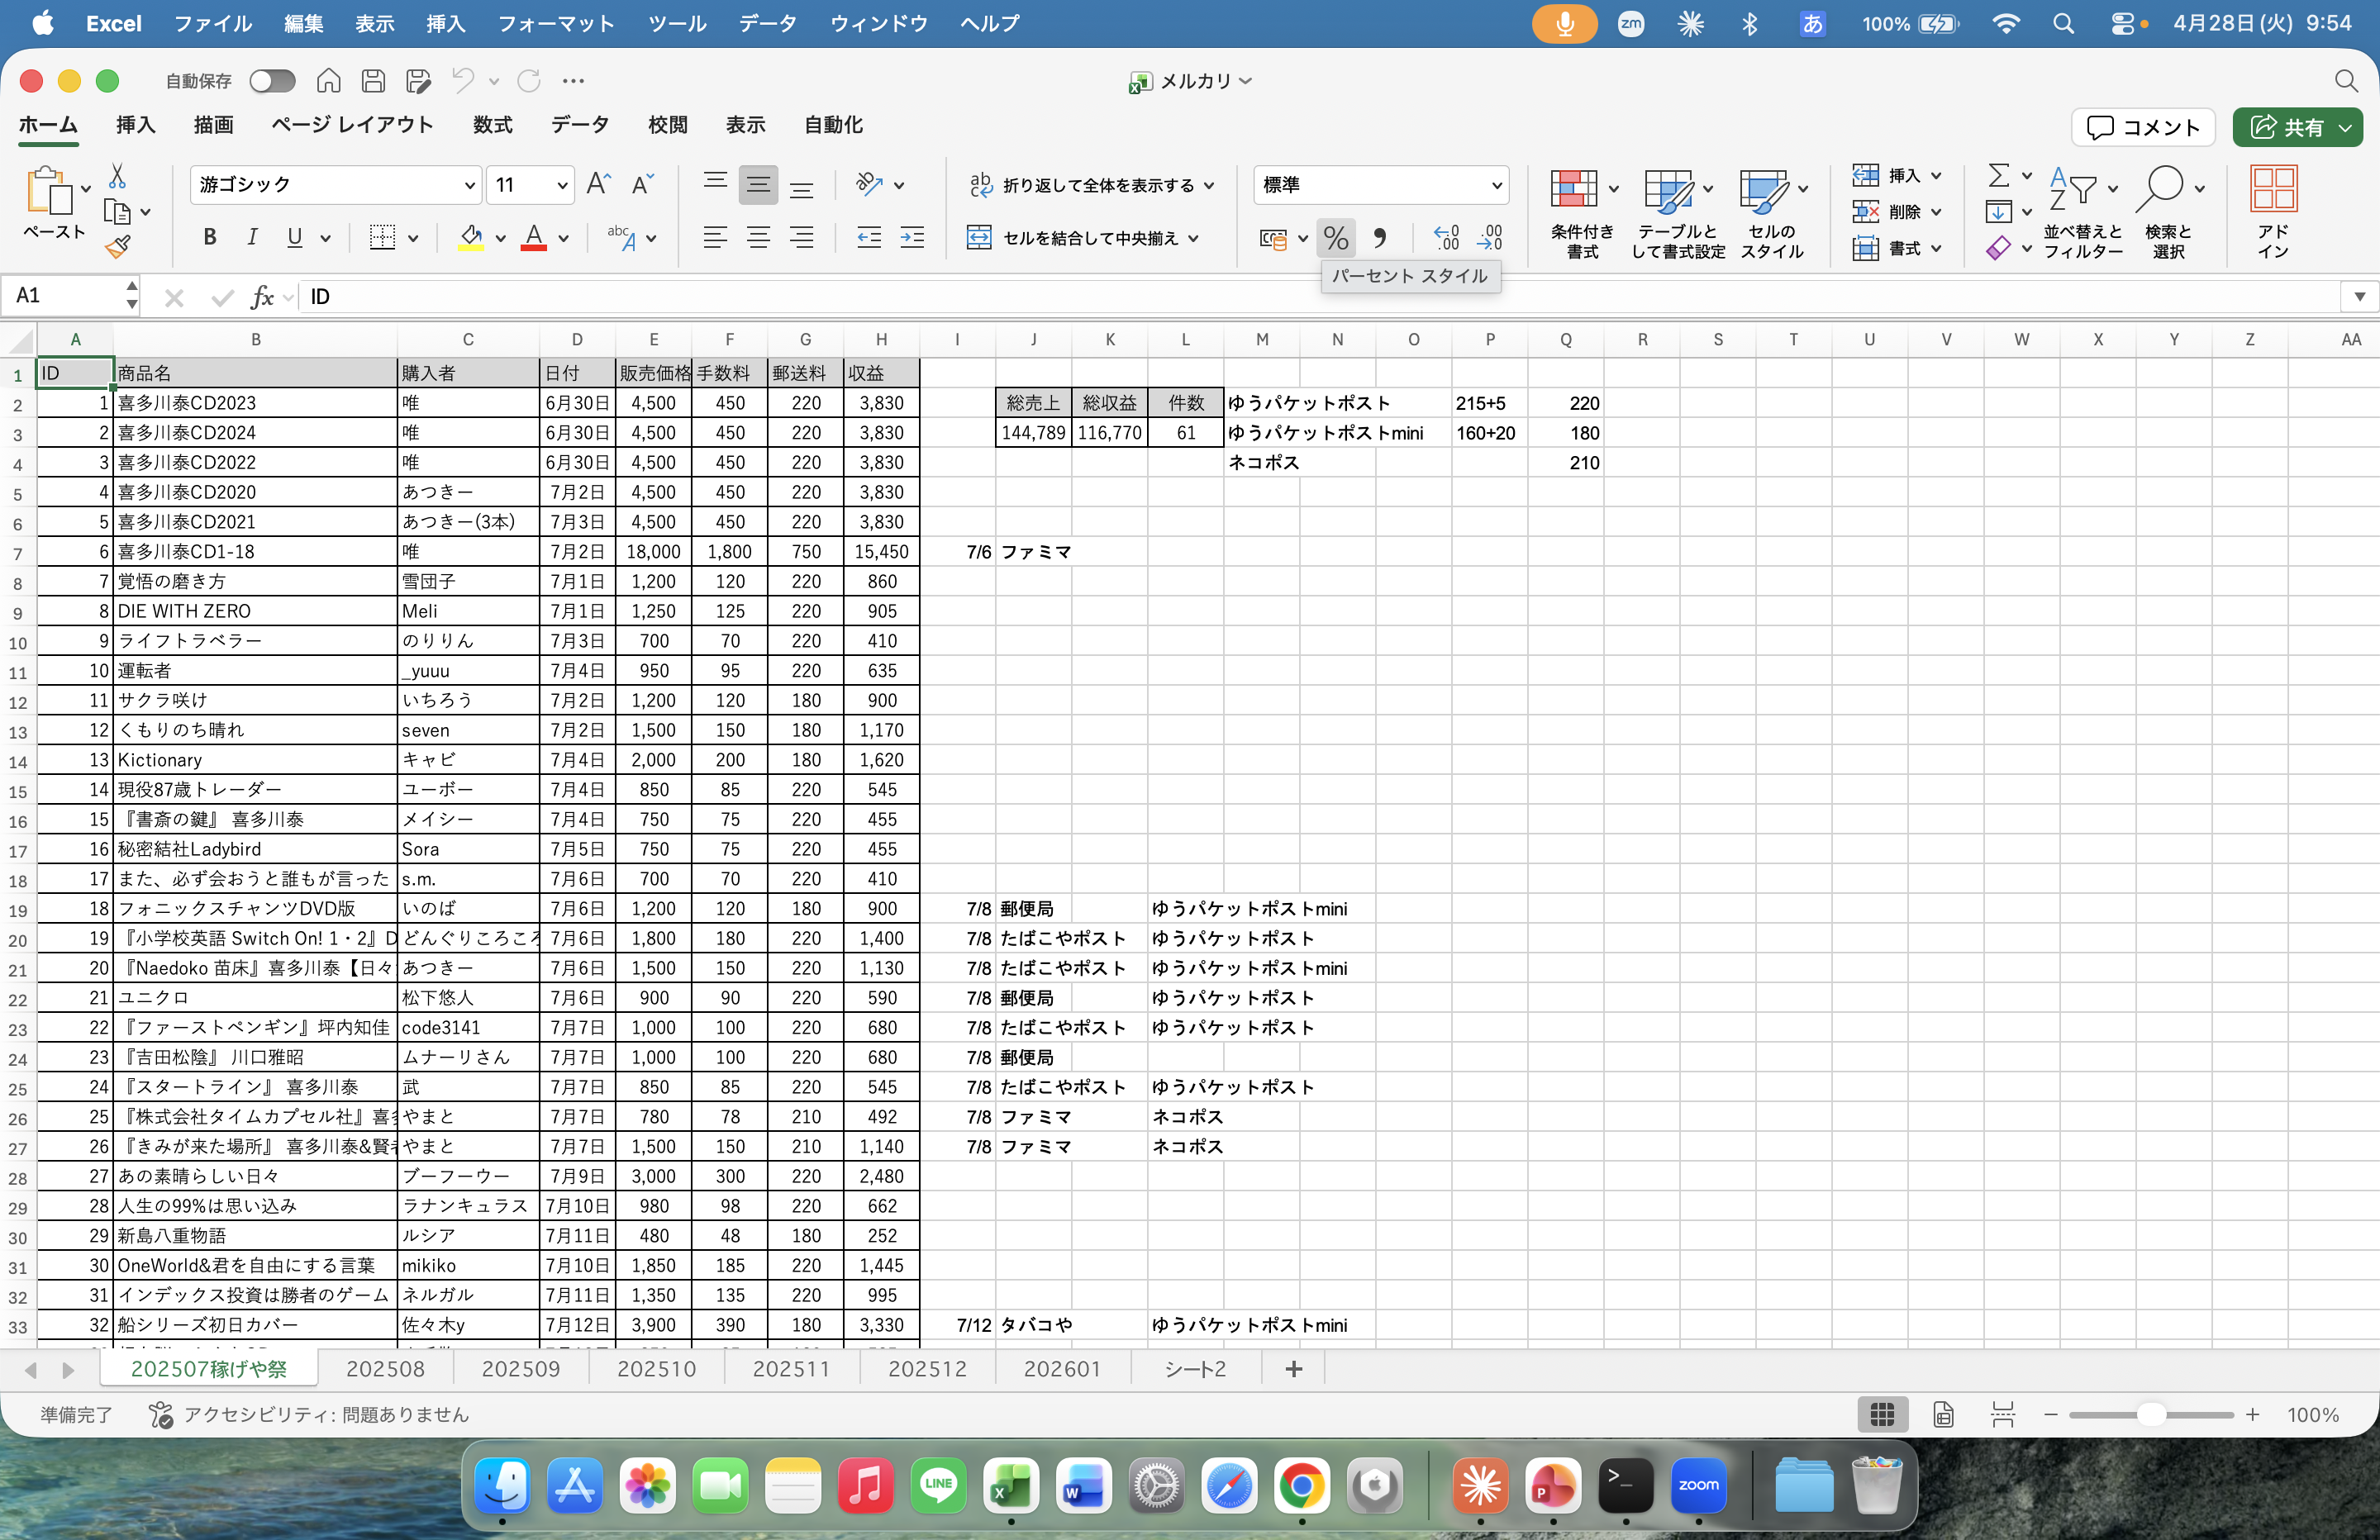Click the Name Box showing A1

pos(69,296)
